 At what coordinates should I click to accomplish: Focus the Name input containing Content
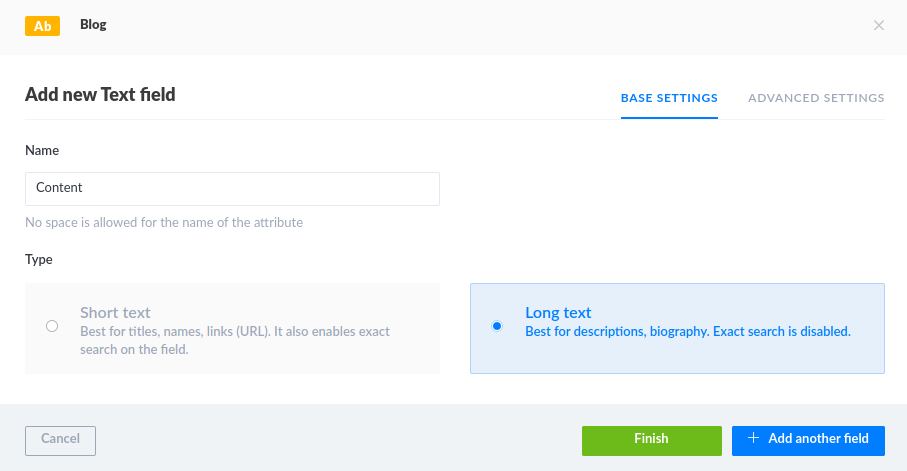232,188
